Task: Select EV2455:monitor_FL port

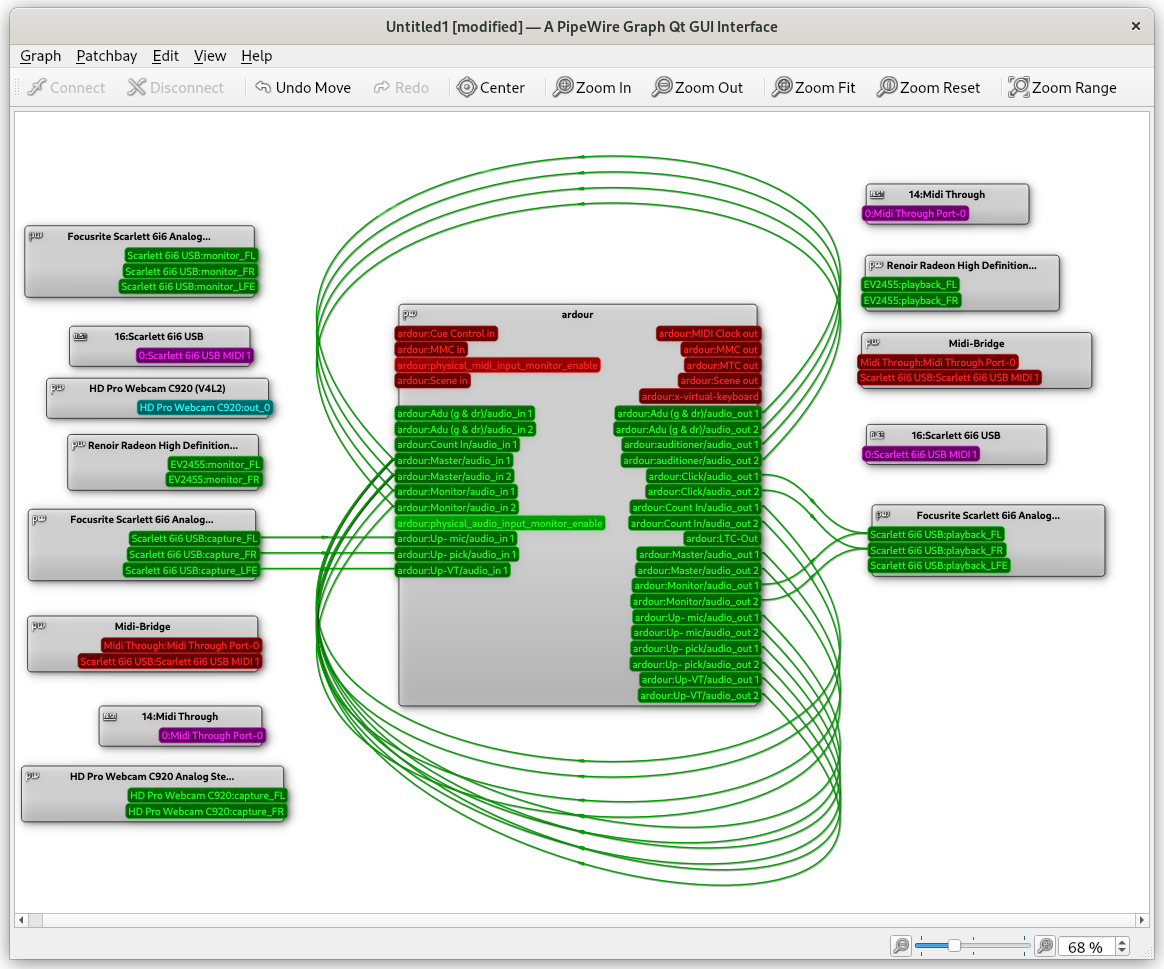Action: [x=215, y=465]
